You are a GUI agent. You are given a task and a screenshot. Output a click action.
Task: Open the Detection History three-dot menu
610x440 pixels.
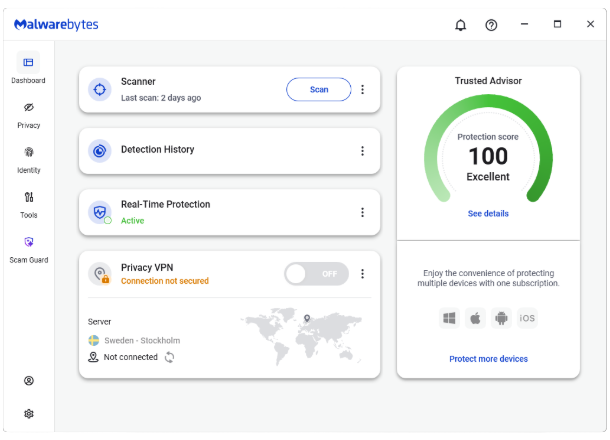click(363, 151)
